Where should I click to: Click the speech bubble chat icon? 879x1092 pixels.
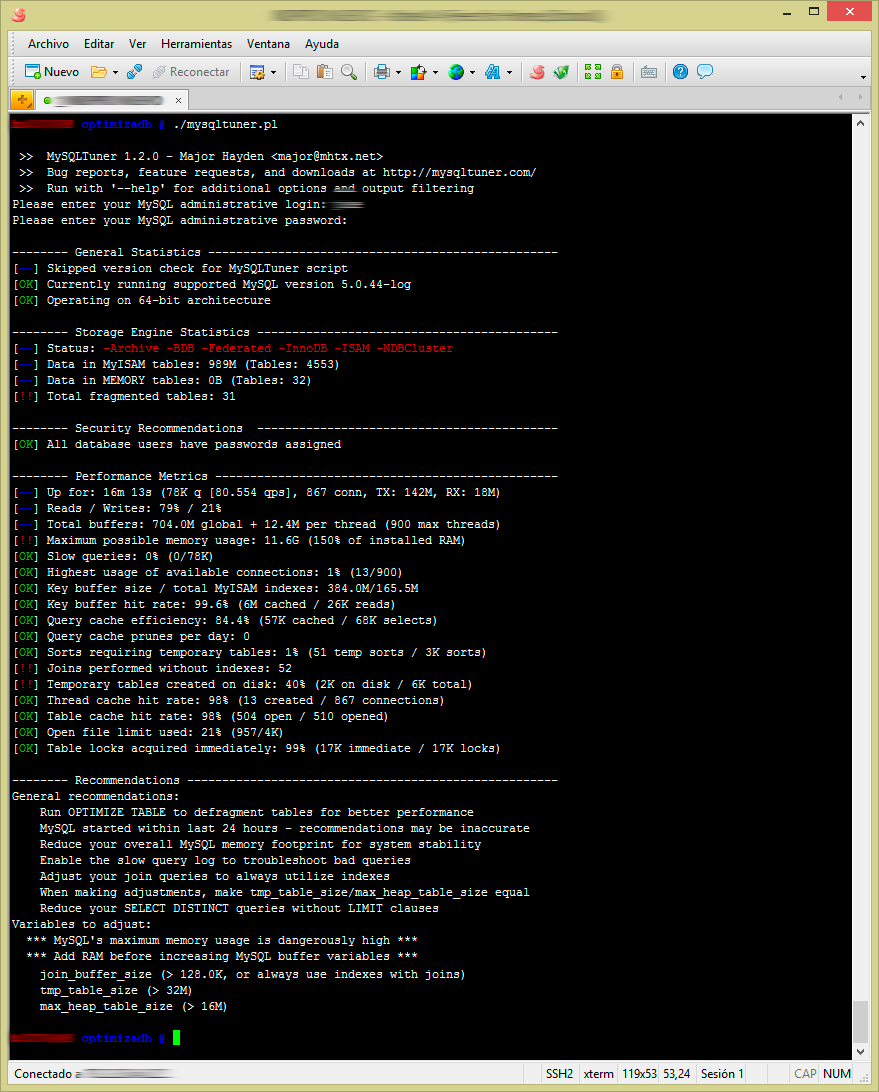point(705,72)
